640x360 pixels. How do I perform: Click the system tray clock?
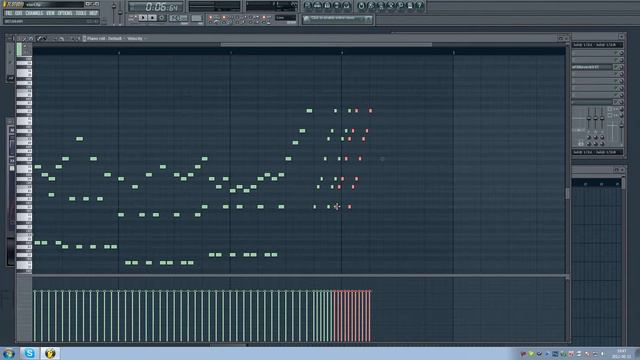(622, 353)
